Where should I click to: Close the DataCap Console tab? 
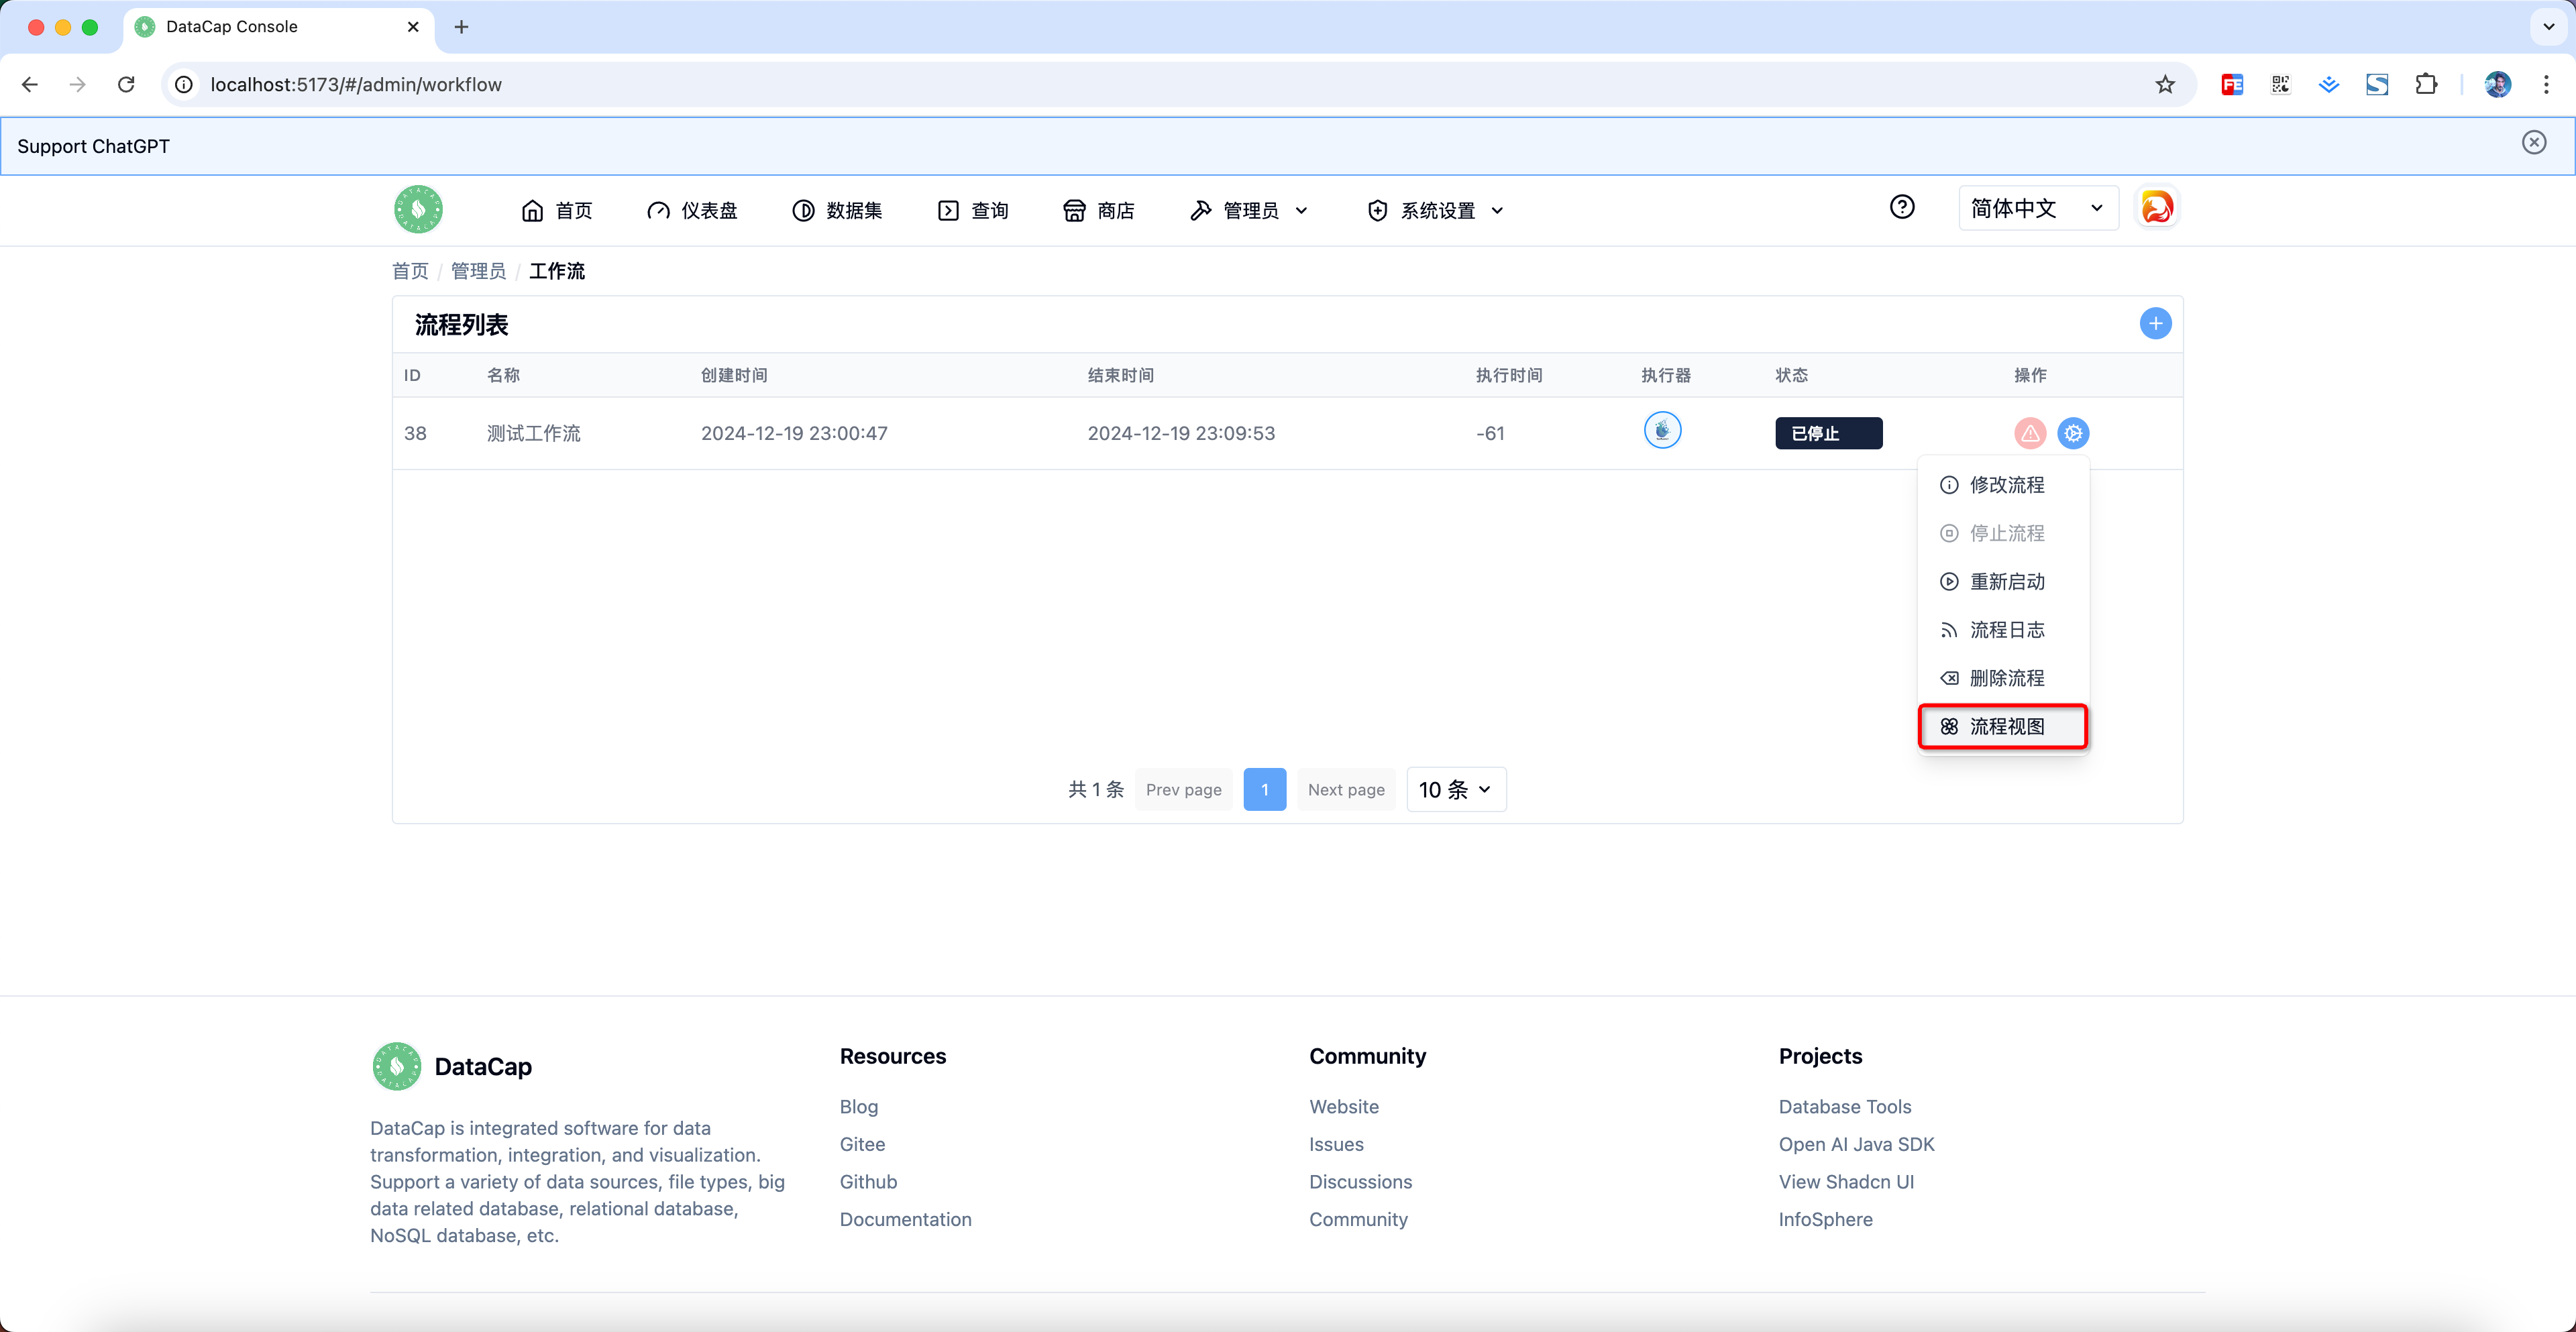(413, 27)
